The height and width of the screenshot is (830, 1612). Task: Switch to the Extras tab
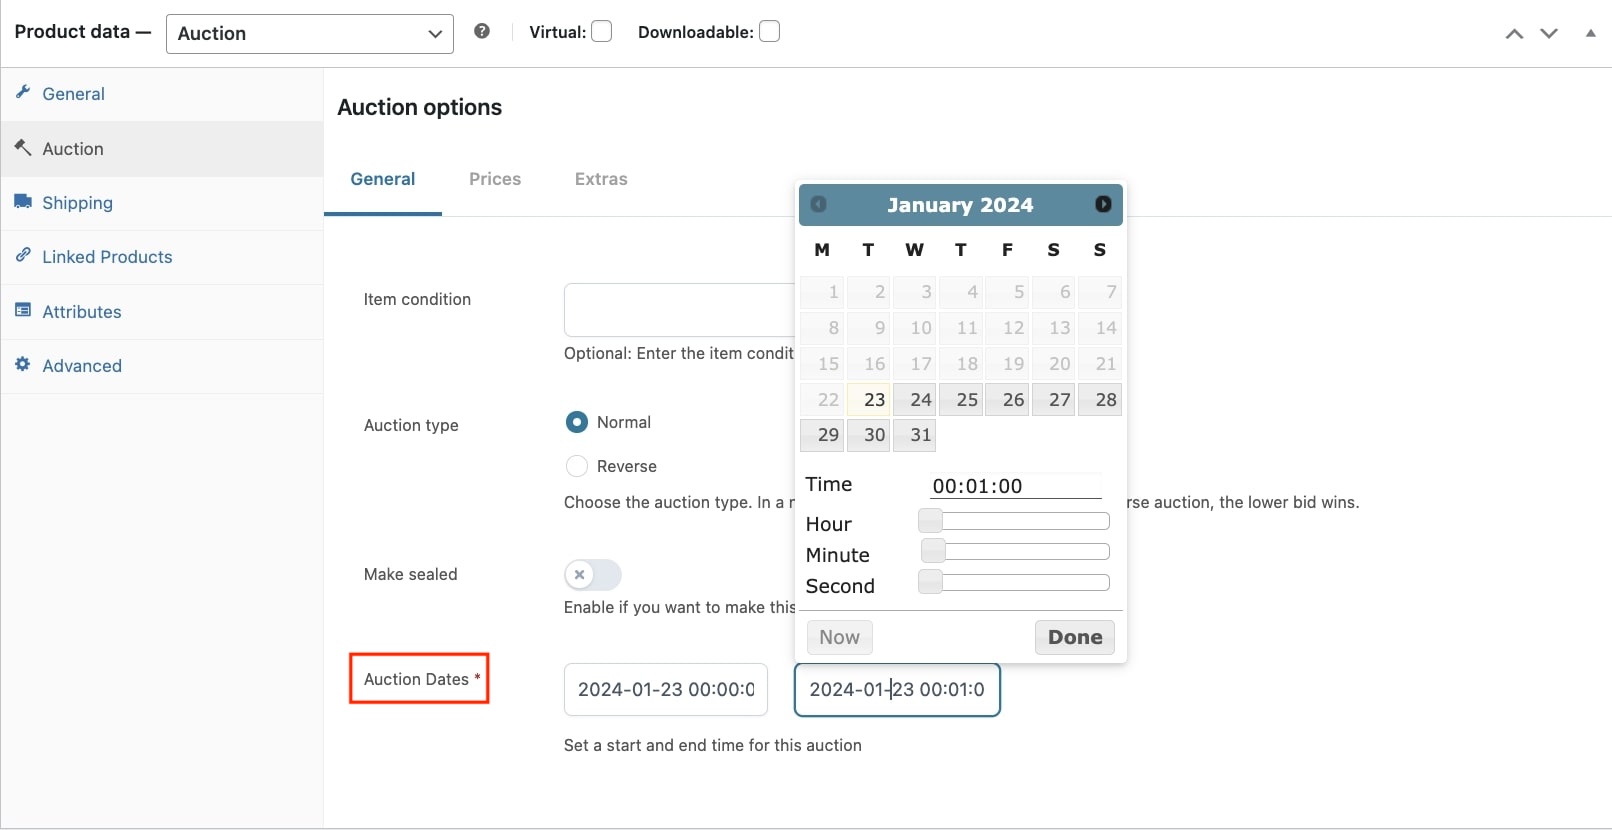click(601, 179)
